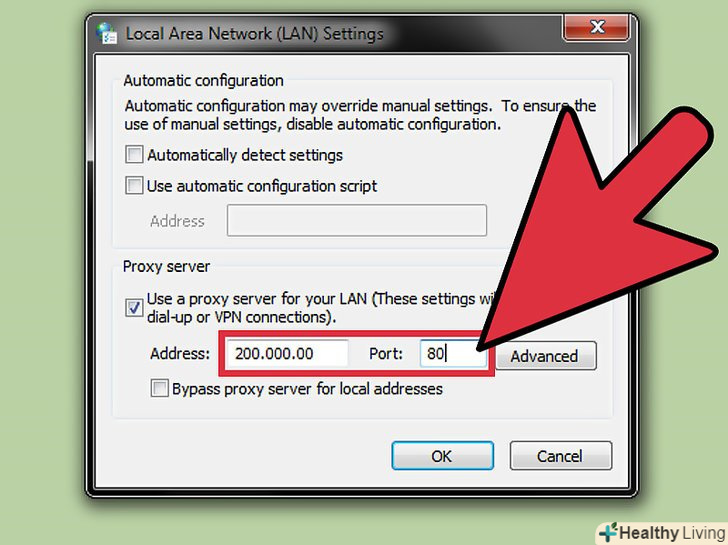Confirm settings with OK button
The height and width of the screenshot is (545, 728).
pyautogui.click(x=442, y=456)
